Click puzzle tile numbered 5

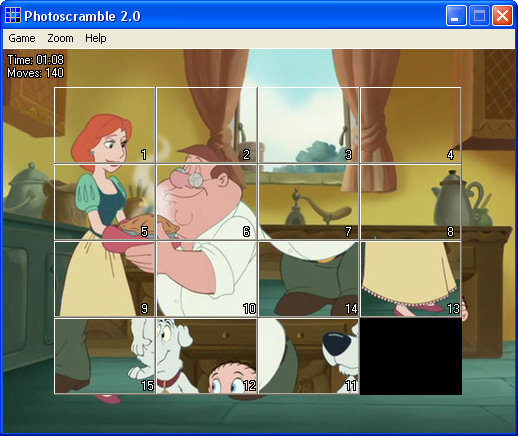pyautogui.click(x=105, y=202)
